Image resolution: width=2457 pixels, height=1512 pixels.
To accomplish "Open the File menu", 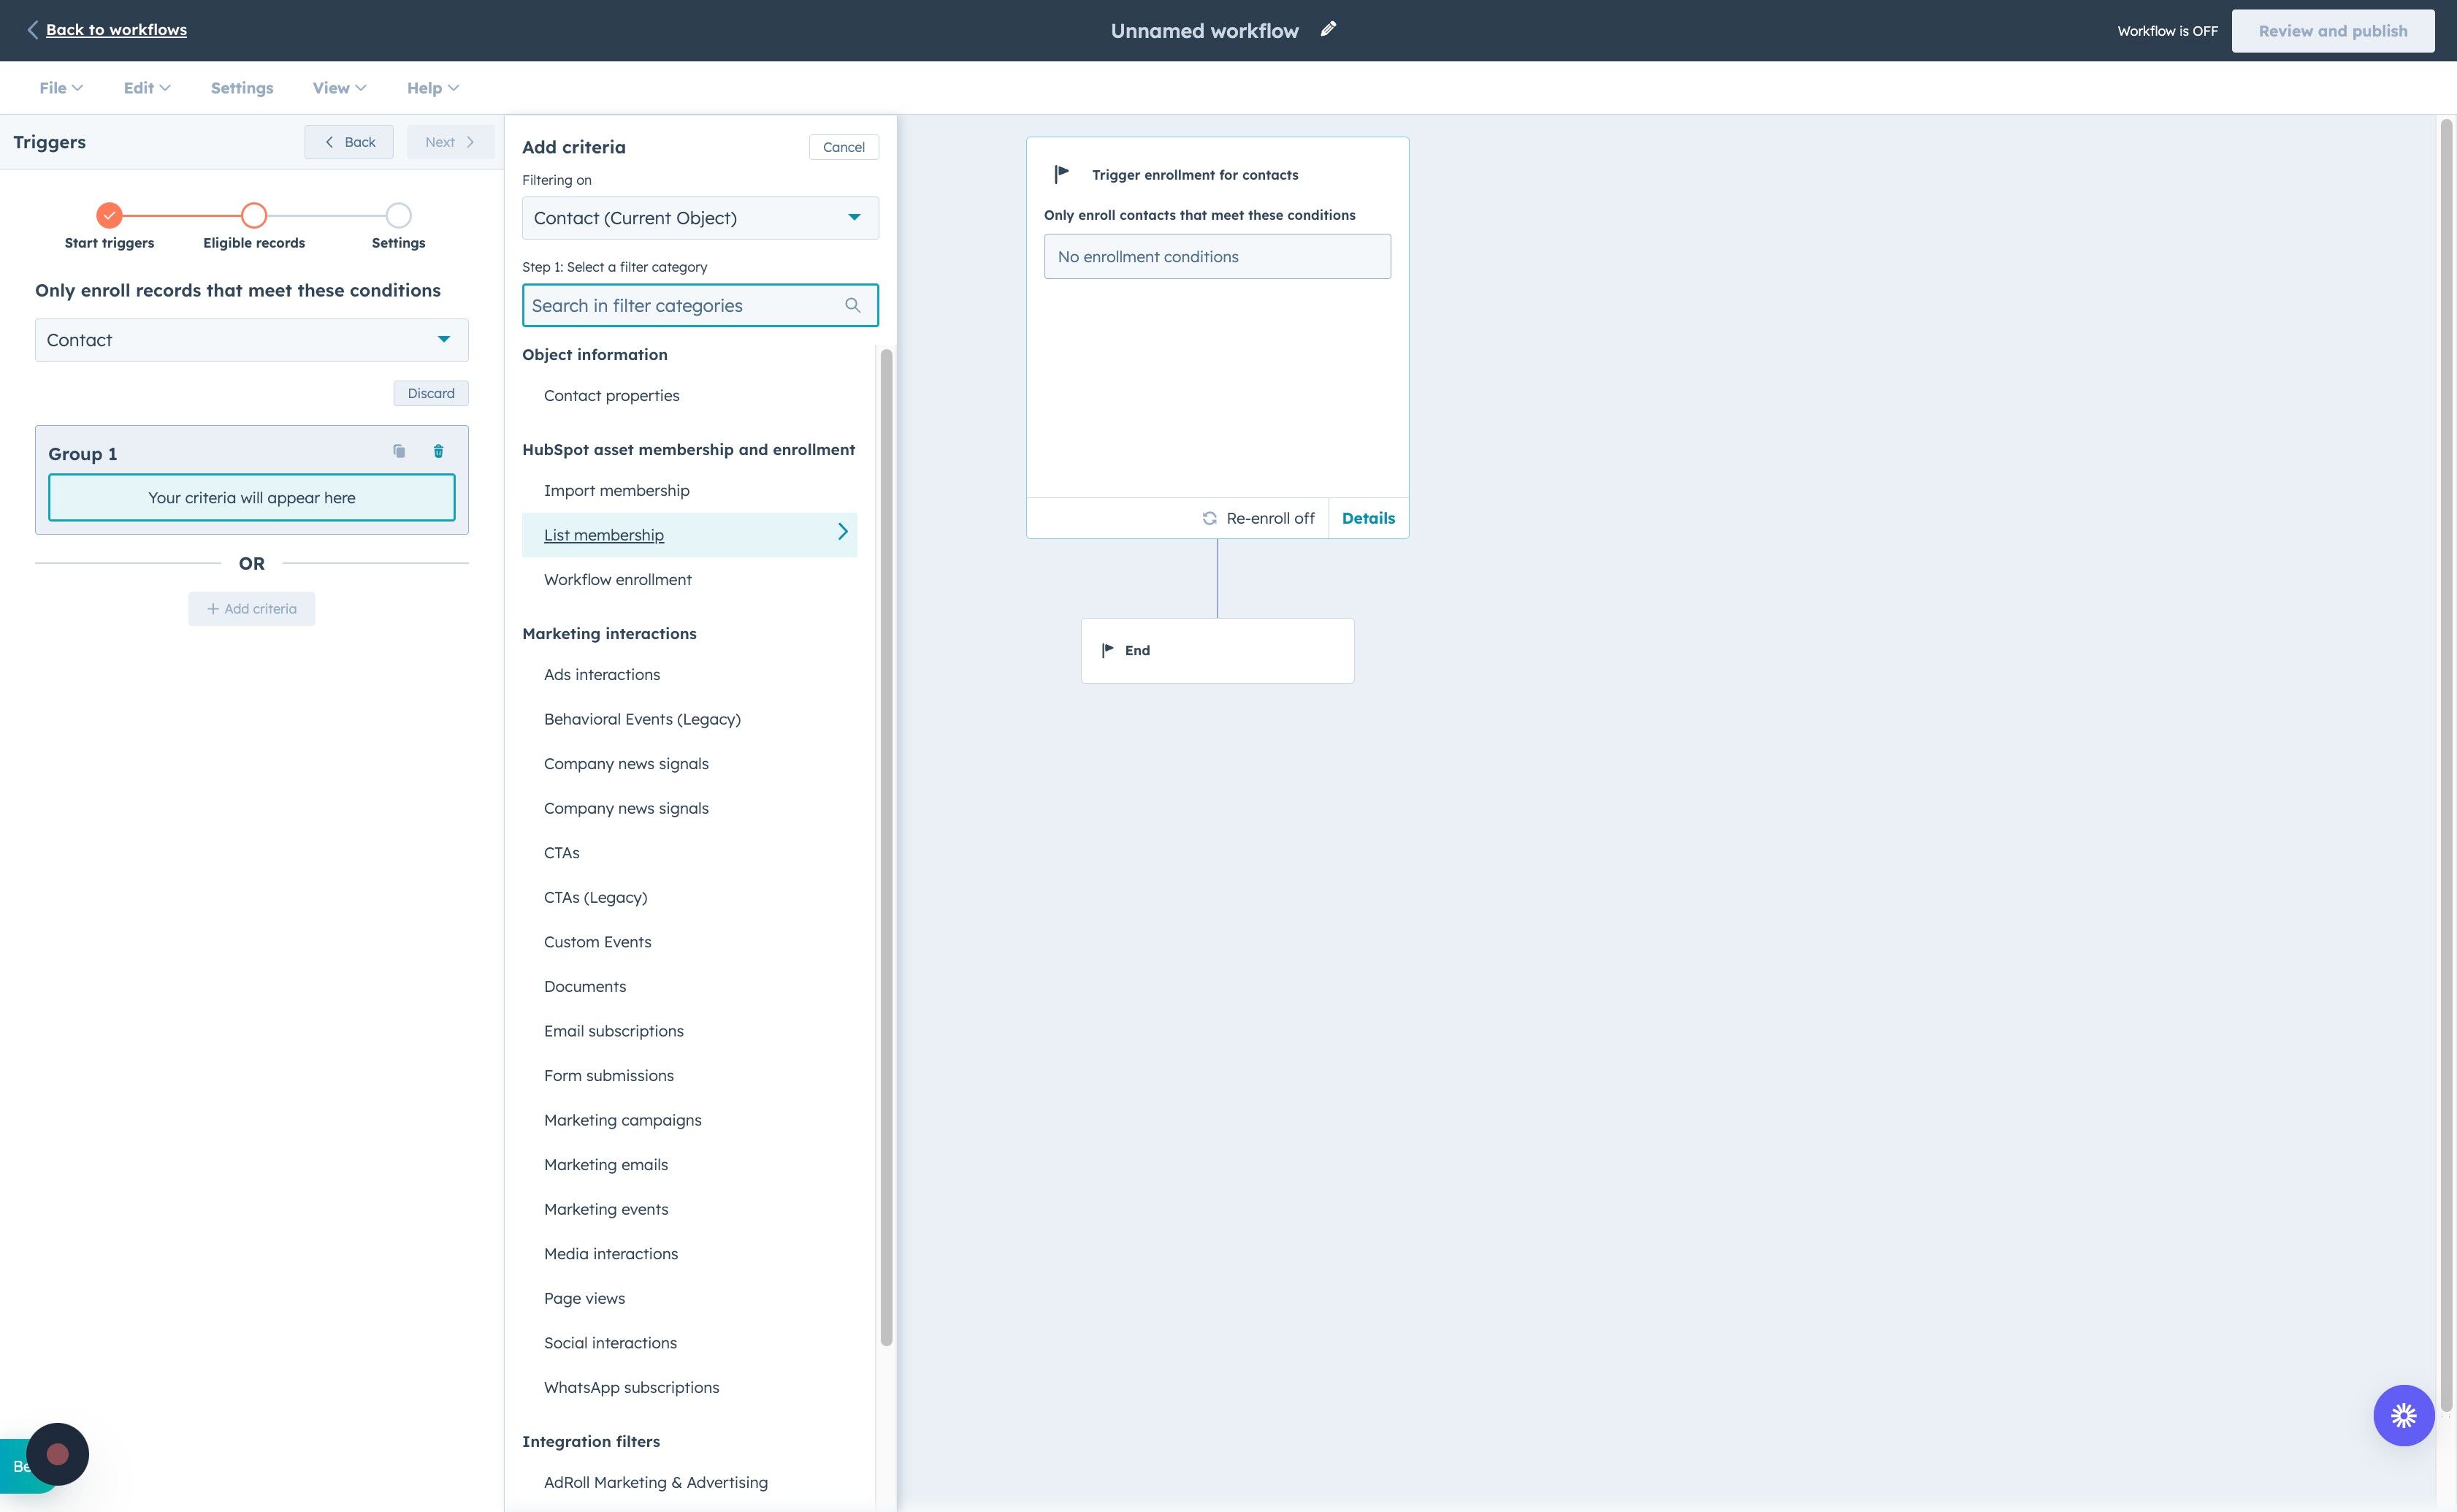I will (60, 88).
